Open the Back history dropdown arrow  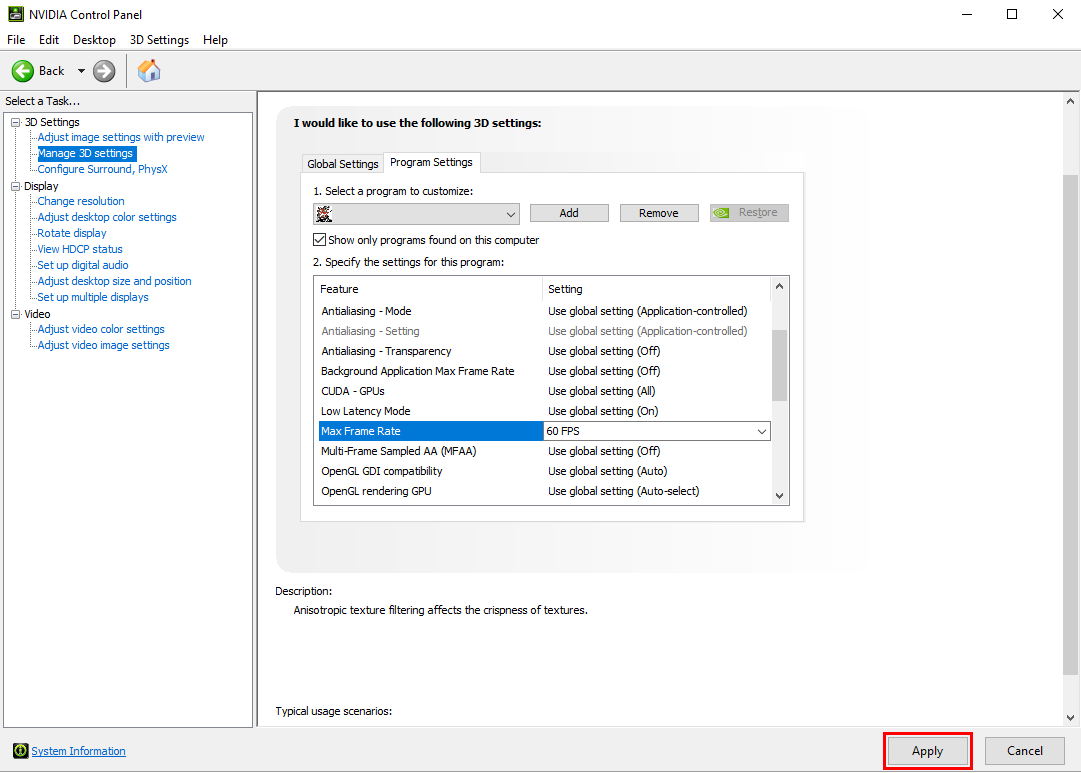[x=81, y=71]
